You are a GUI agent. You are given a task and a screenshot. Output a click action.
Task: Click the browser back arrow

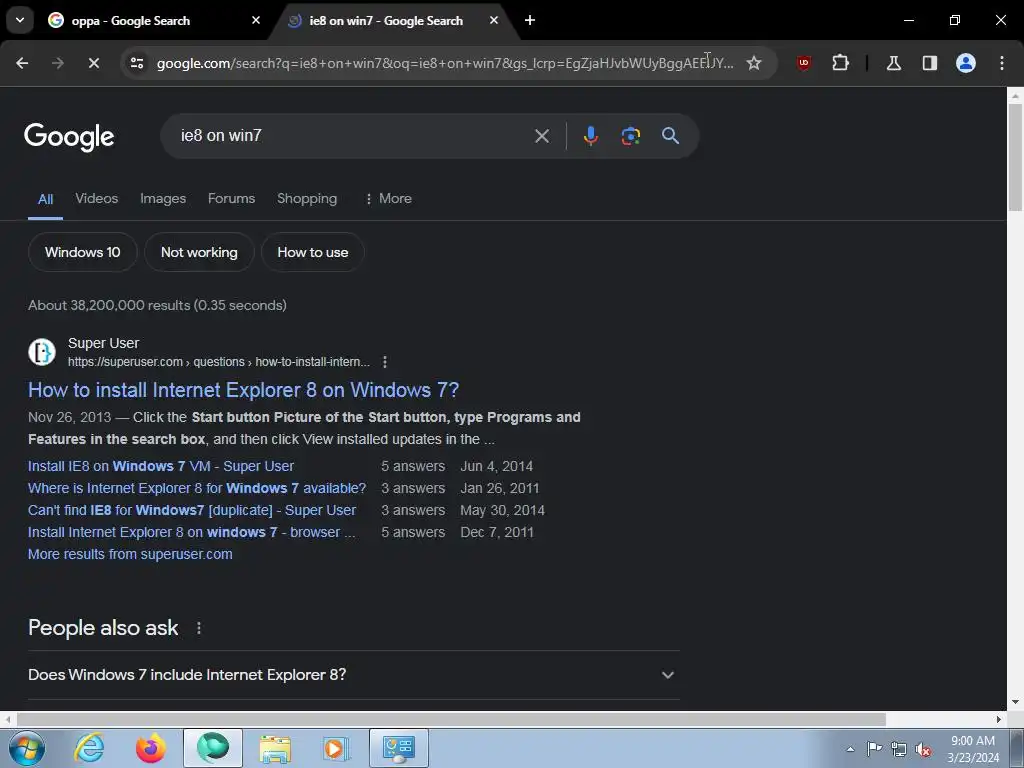pyautogui.click(x=22, y=63)
